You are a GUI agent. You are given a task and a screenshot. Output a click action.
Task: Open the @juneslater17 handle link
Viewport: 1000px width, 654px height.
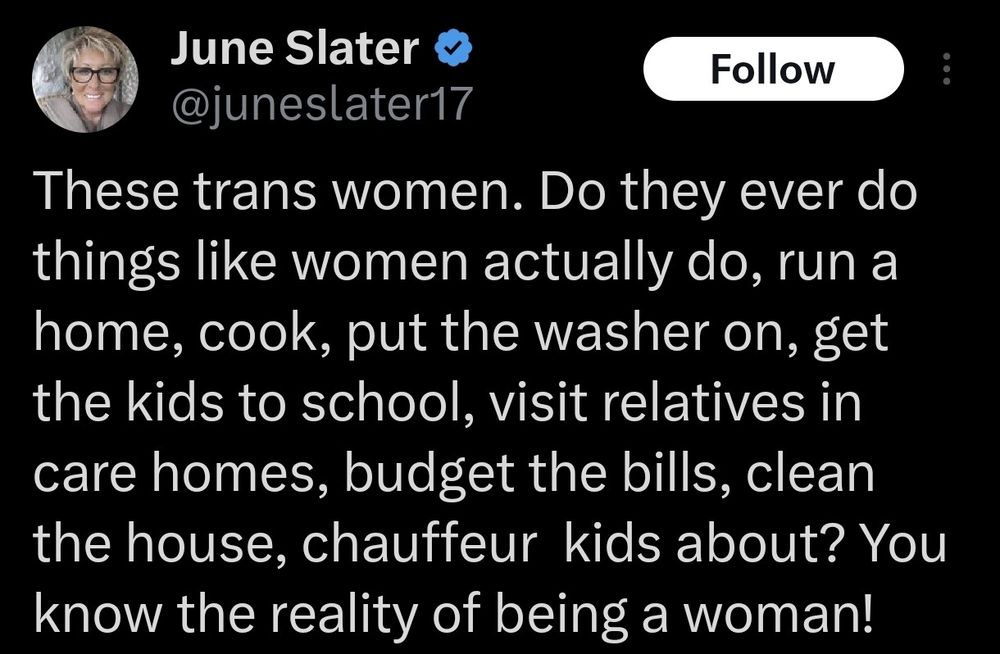[x=322, y=104]
